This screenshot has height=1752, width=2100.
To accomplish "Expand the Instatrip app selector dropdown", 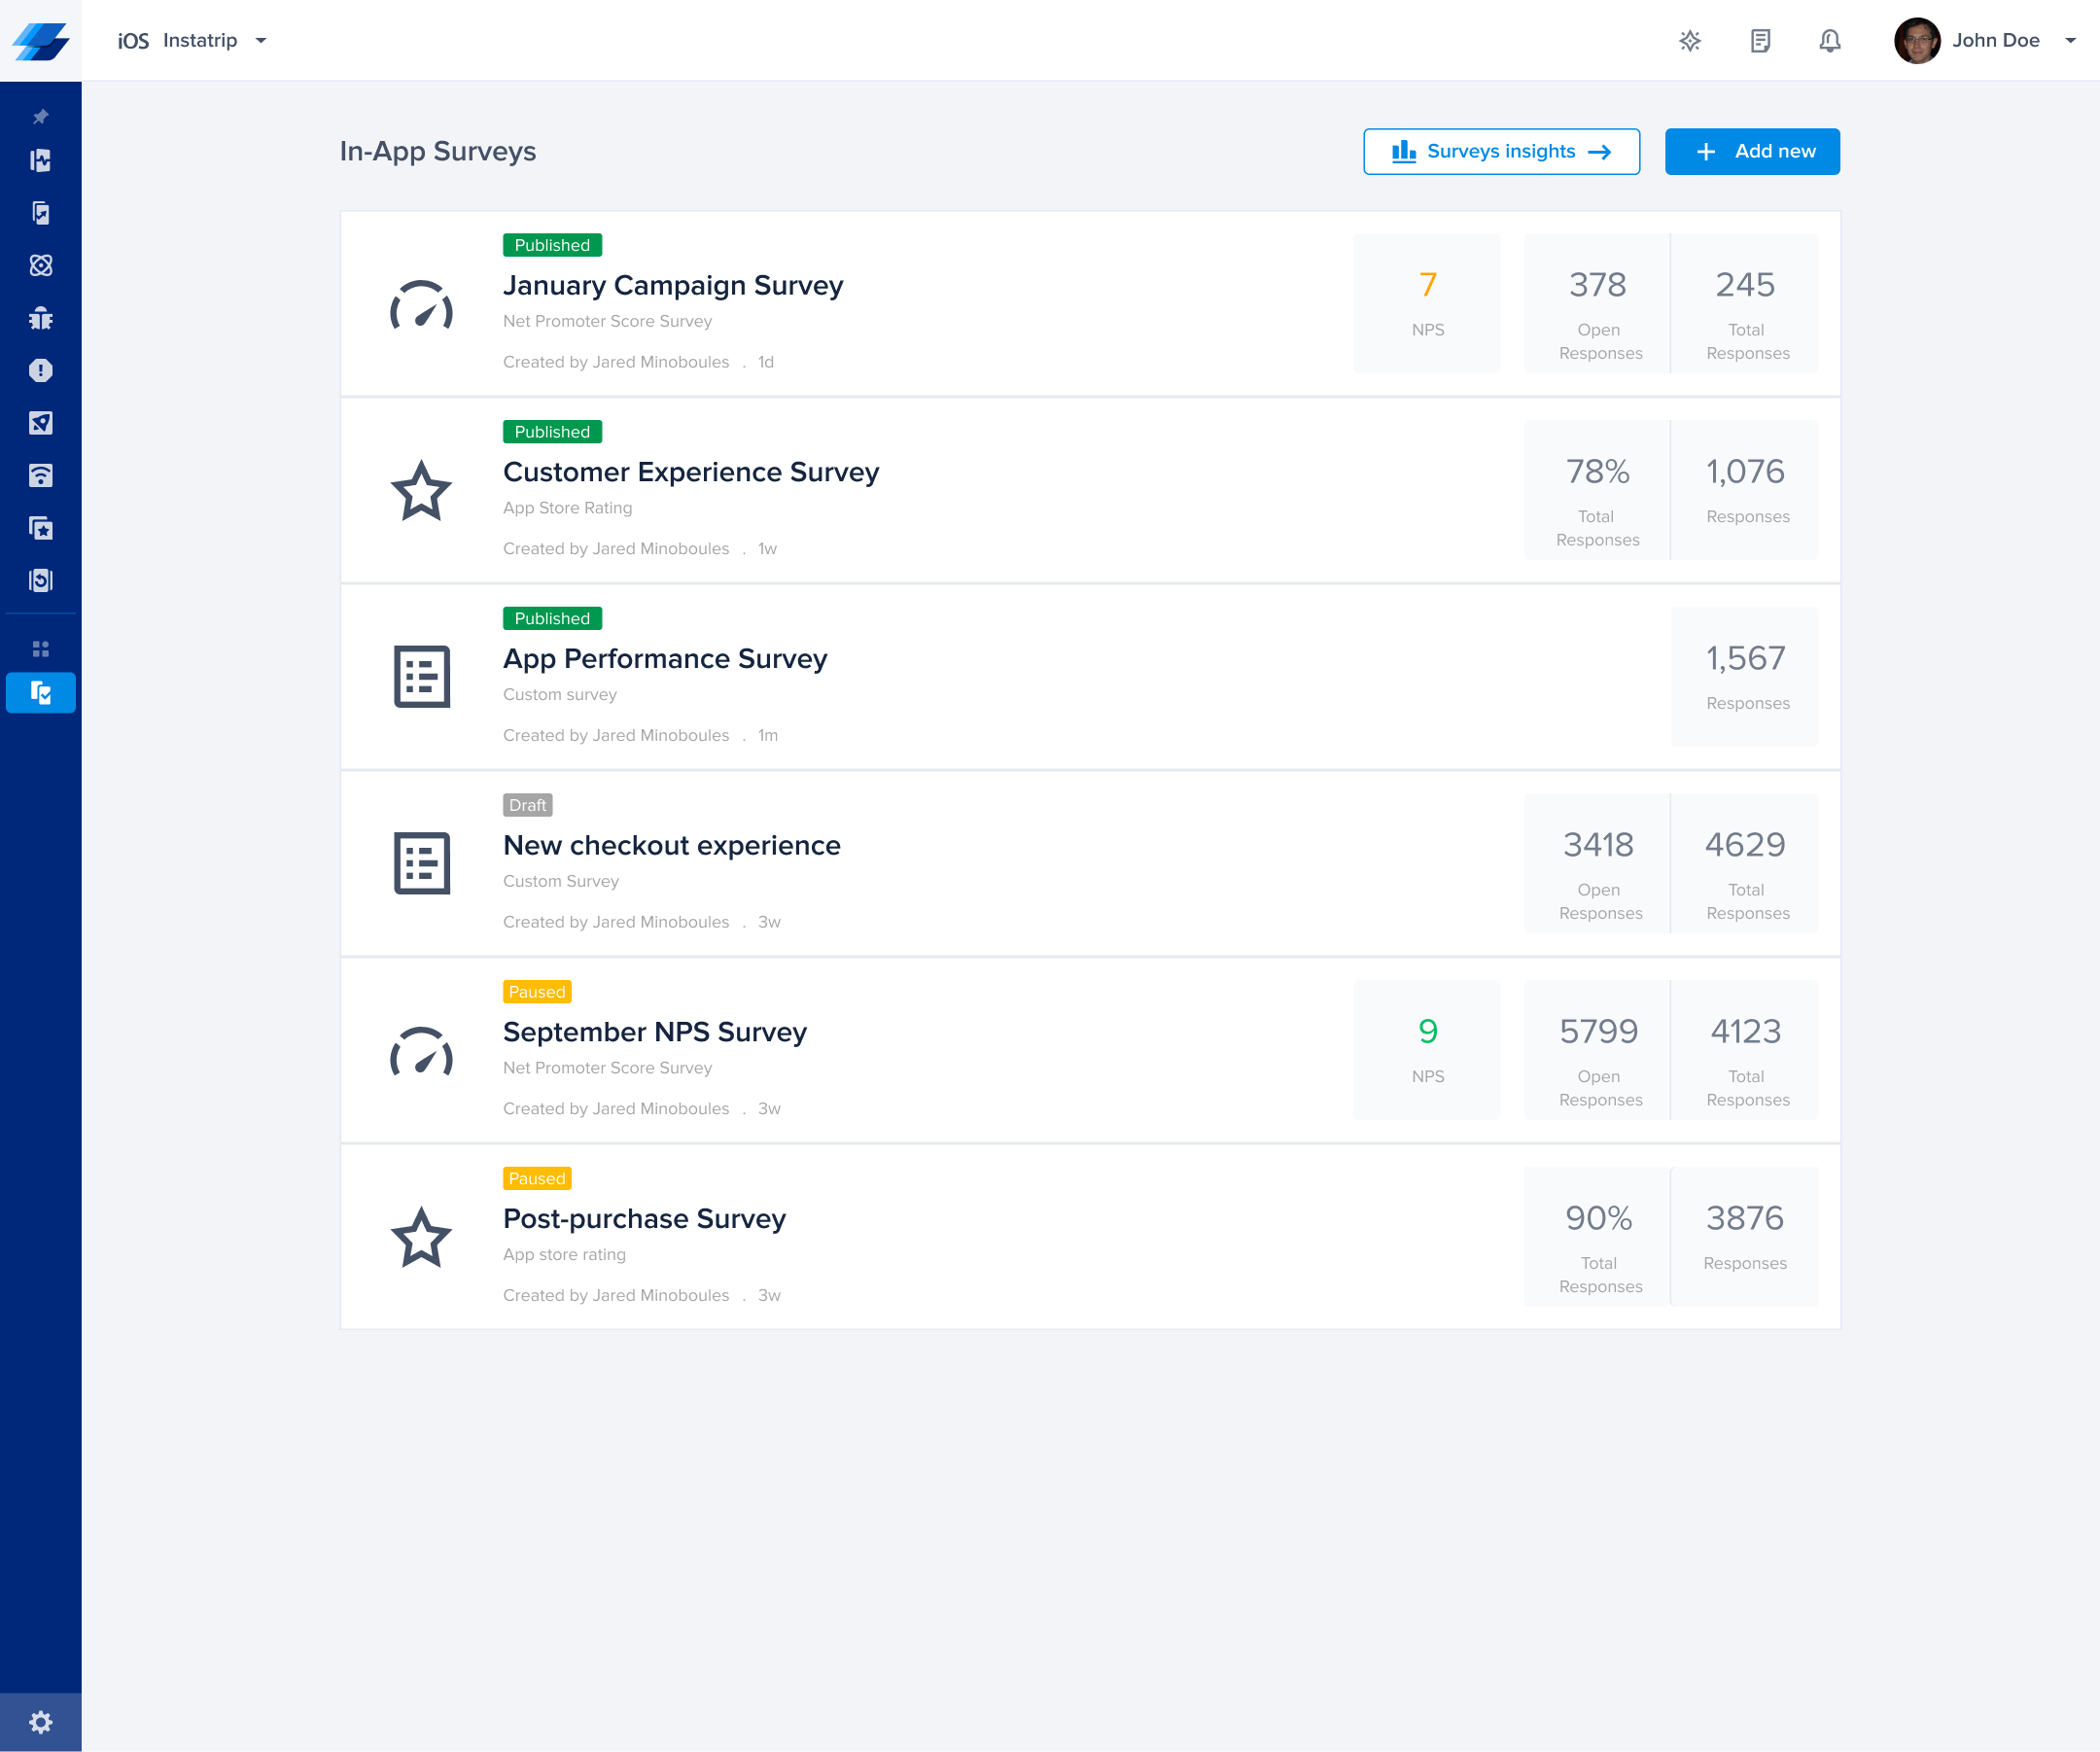I will [261, 41].
